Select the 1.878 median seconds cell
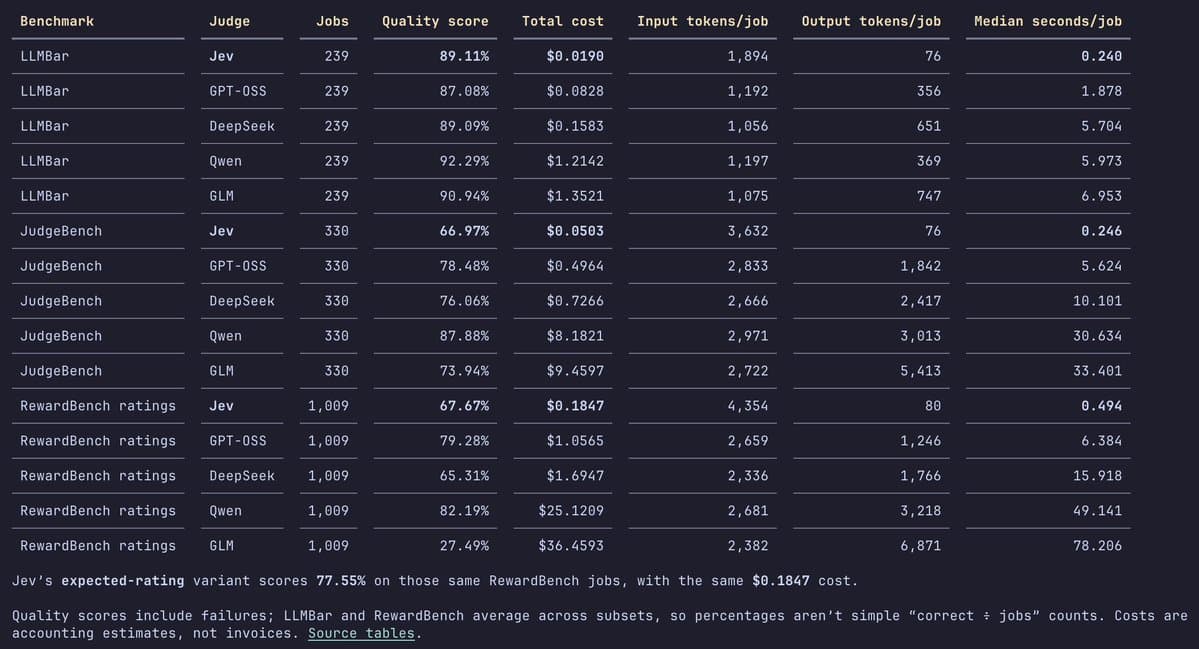 point(1102,91)
